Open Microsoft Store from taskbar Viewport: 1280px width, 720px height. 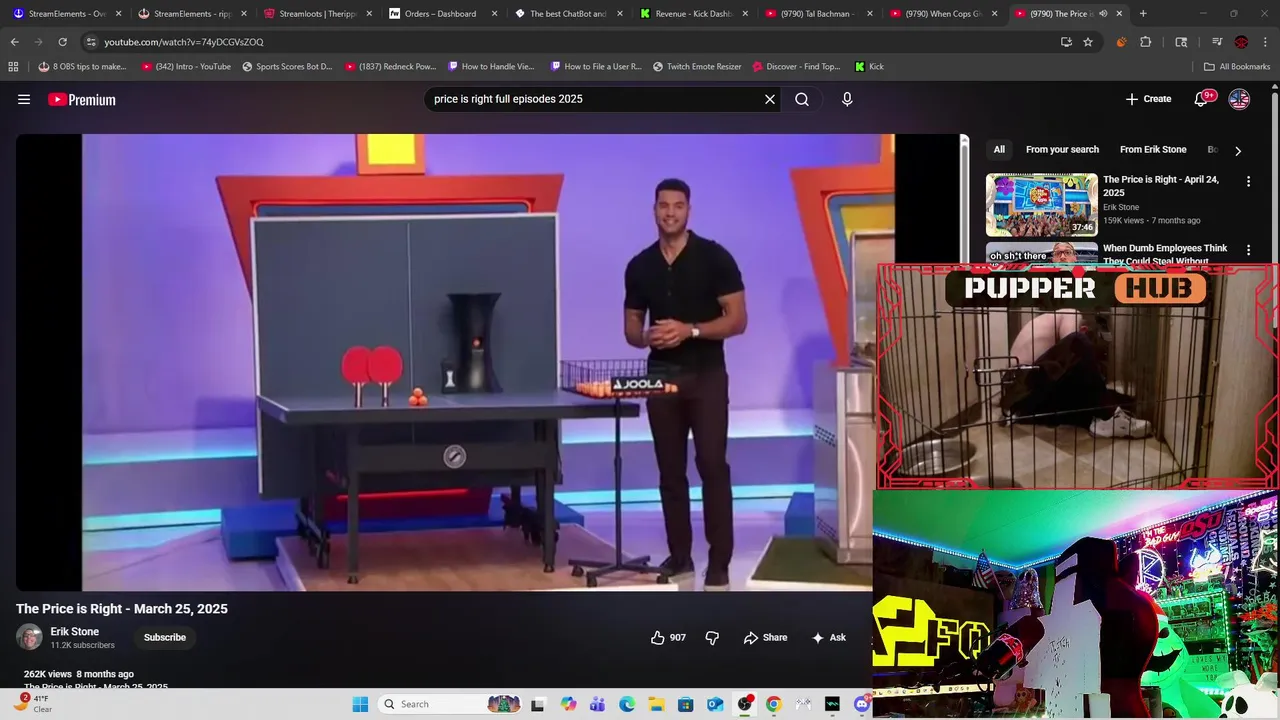(x=686, y=704)
